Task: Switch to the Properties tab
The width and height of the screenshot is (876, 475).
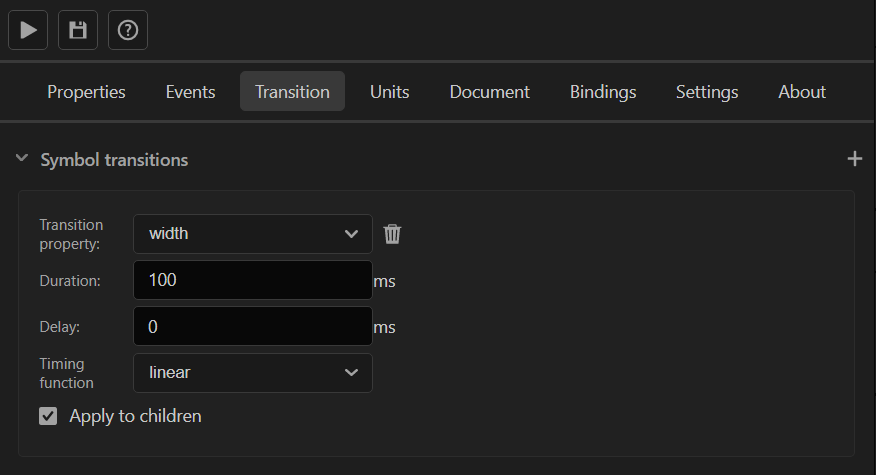Action: pos(86,92)
